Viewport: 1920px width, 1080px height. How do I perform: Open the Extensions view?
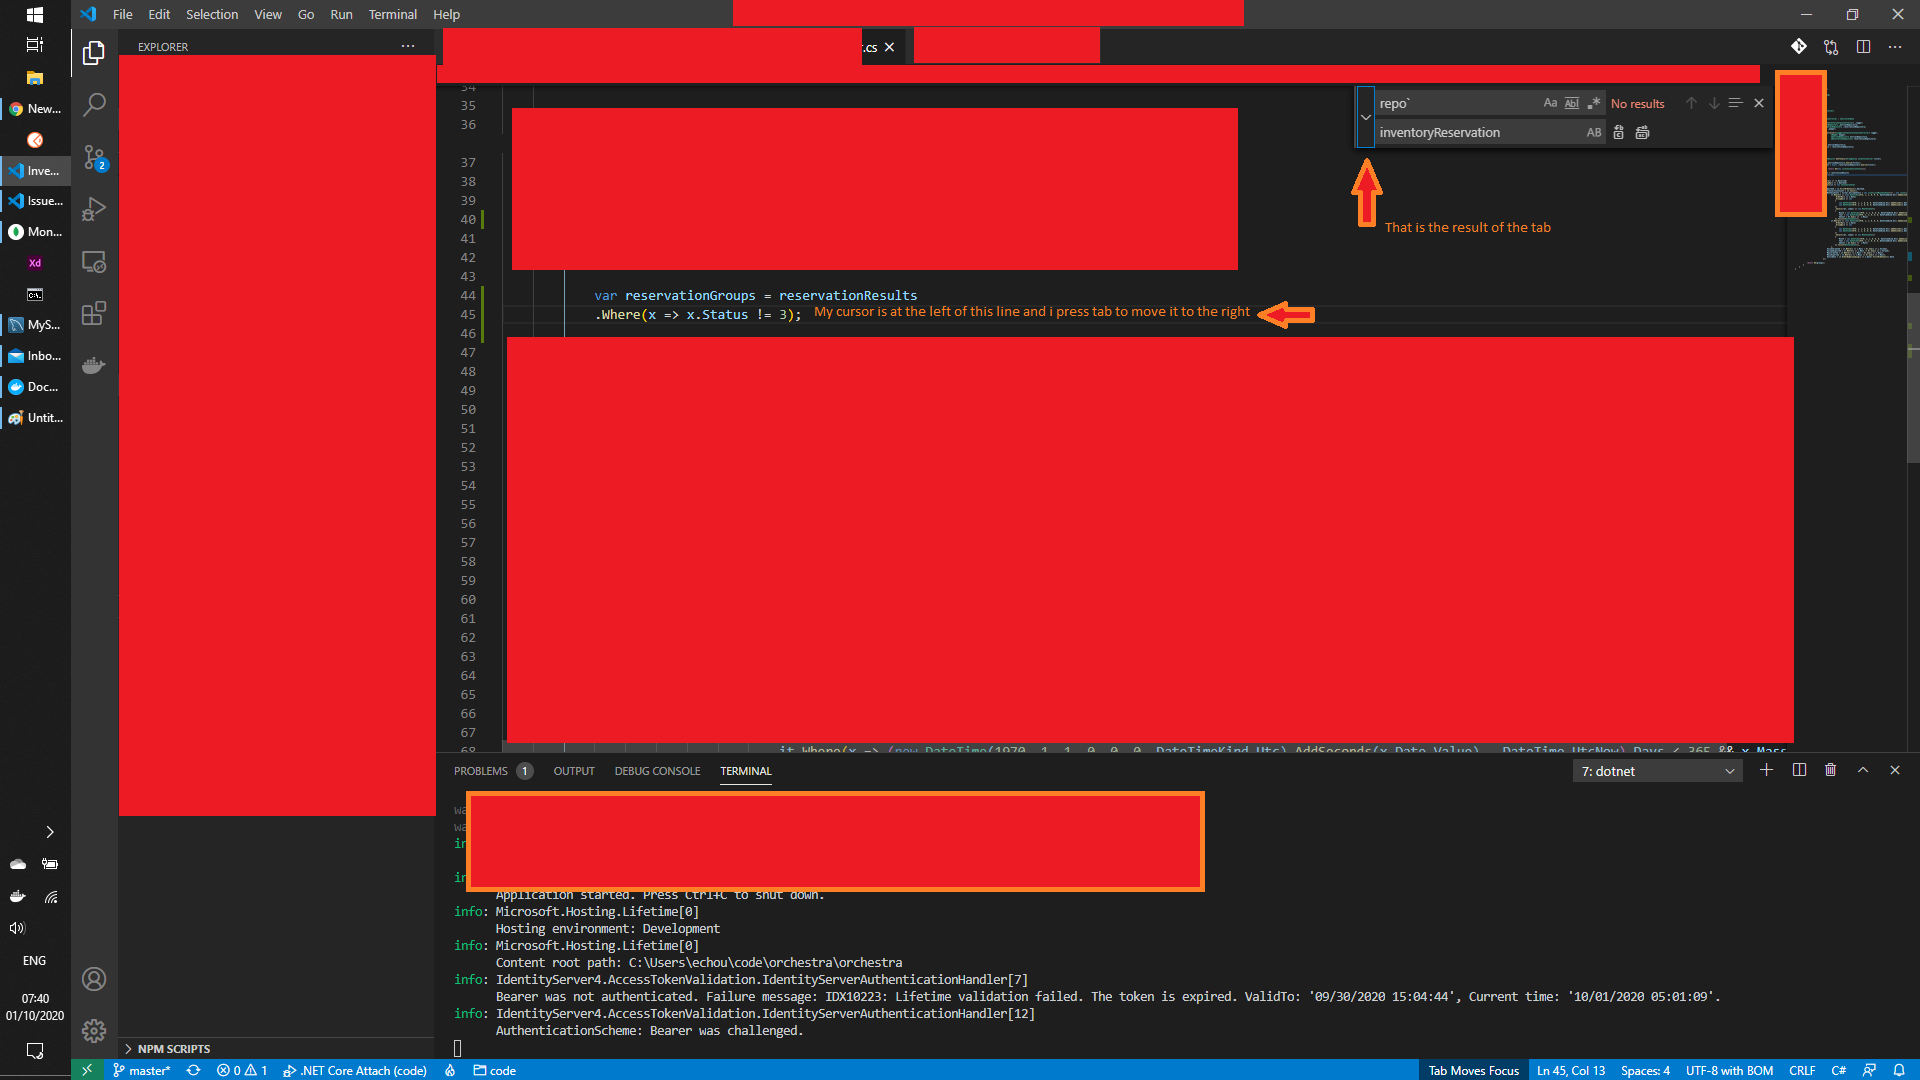pyautogui.click(x=94, y=314)
